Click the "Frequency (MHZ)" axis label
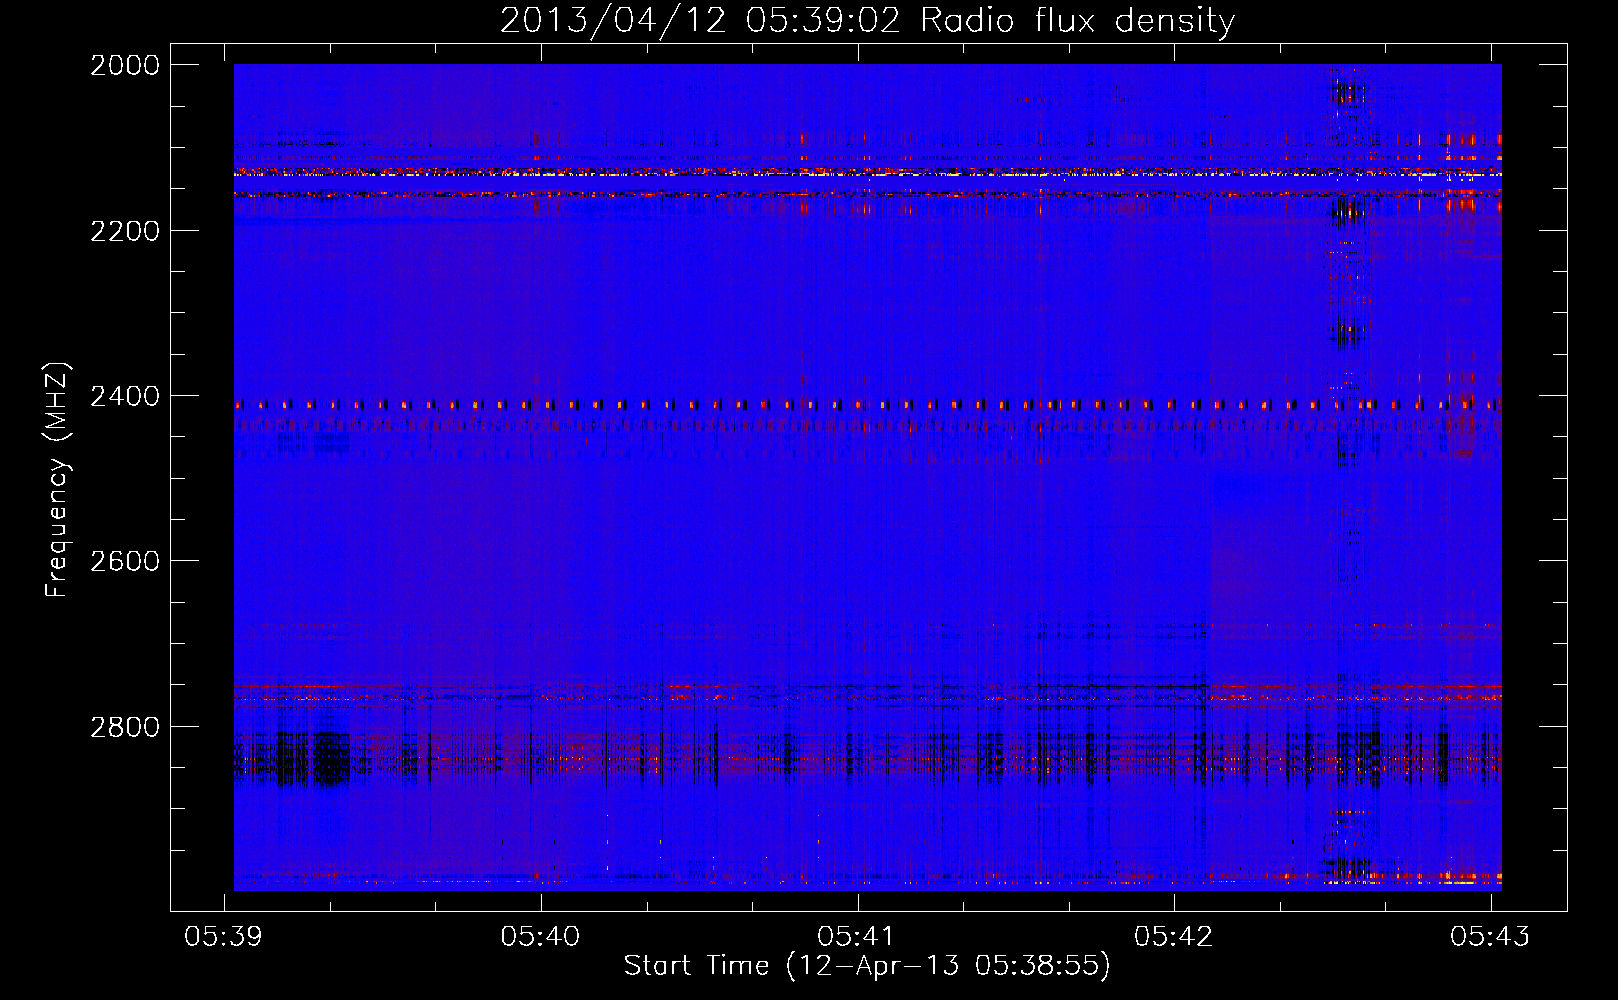Viewport: 1618px width, 1000px height. [x=57, y=480]
